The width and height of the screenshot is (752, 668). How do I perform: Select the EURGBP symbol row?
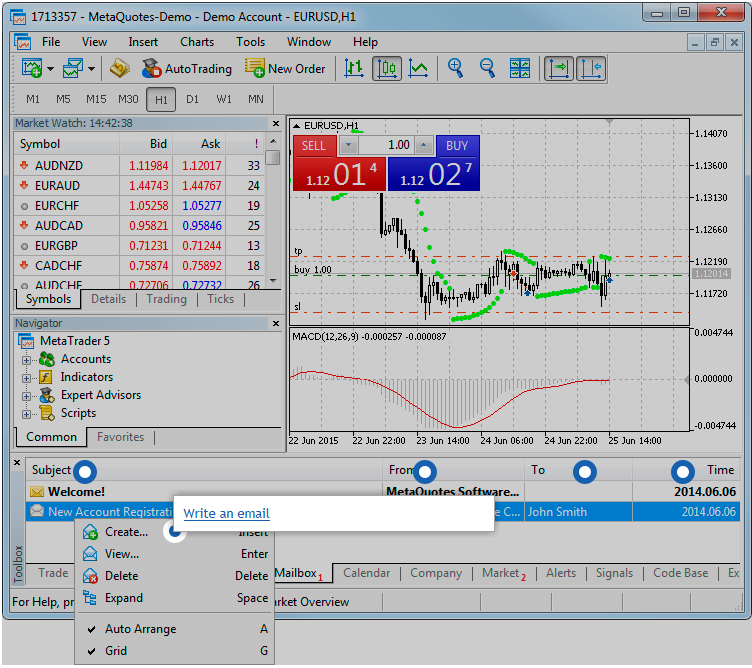pos(140,246)
